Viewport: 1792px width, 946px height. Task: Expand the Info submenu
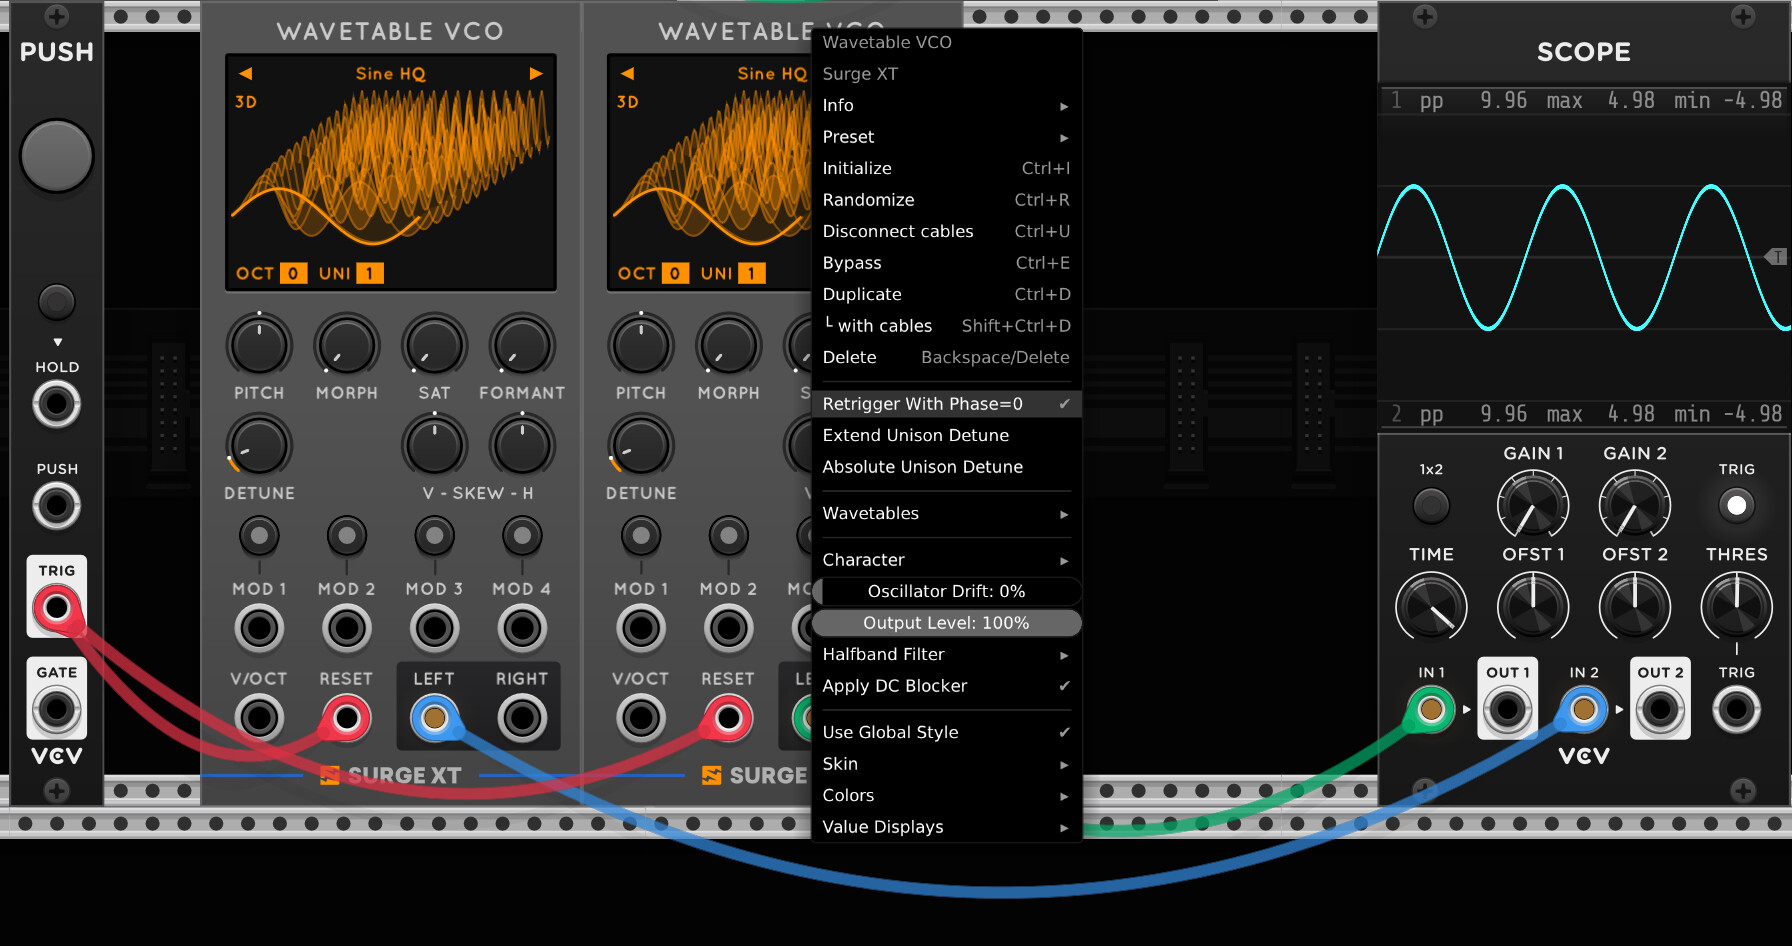(946, 105)
